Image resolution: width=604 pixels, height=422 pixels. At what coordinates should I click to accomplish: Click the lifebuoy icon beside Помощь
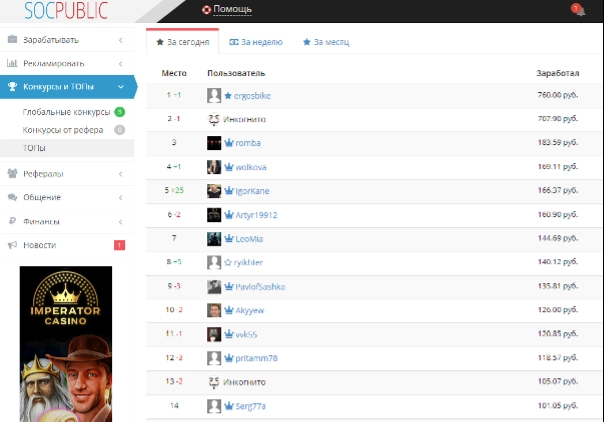tap(206, 10)
